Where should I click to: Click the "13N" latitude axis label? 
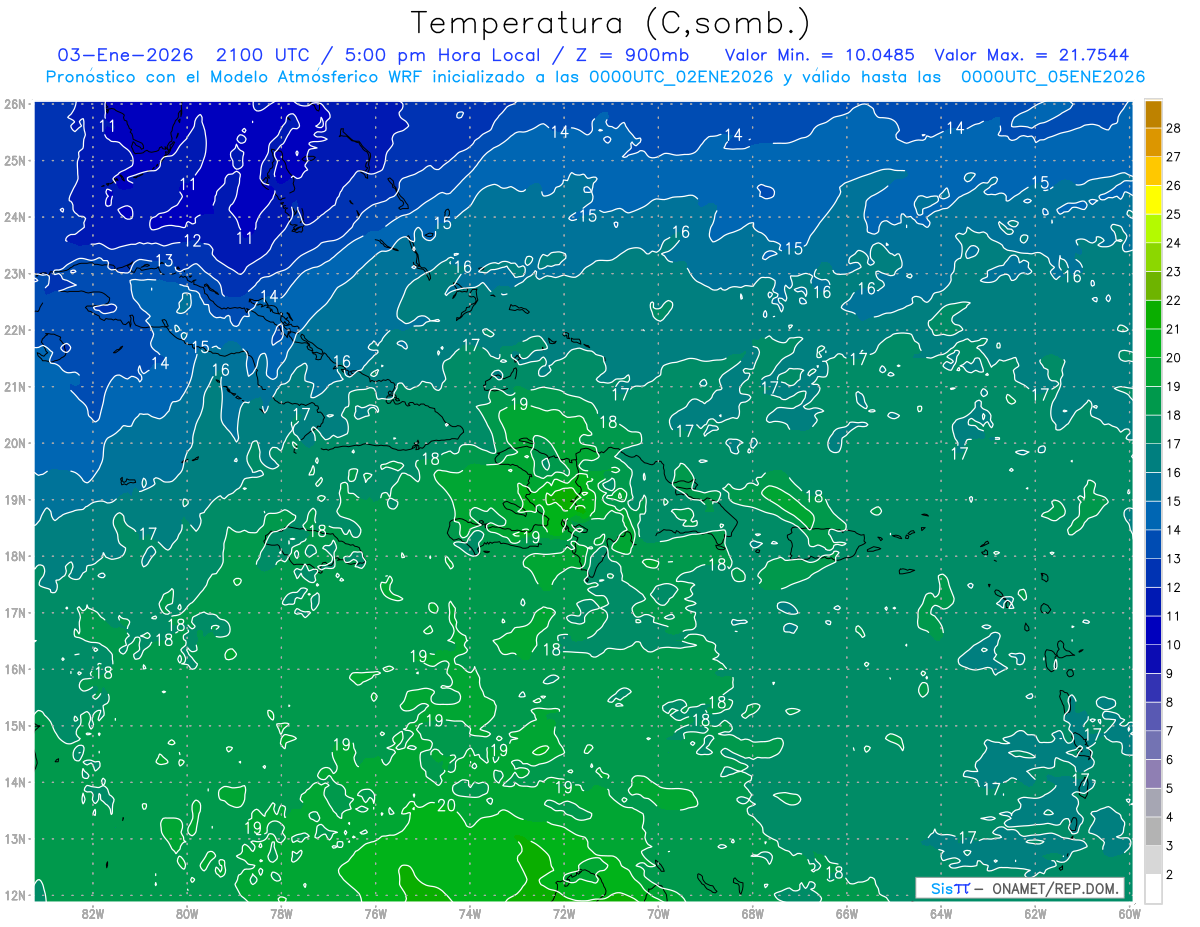click(x=15, y=839)
